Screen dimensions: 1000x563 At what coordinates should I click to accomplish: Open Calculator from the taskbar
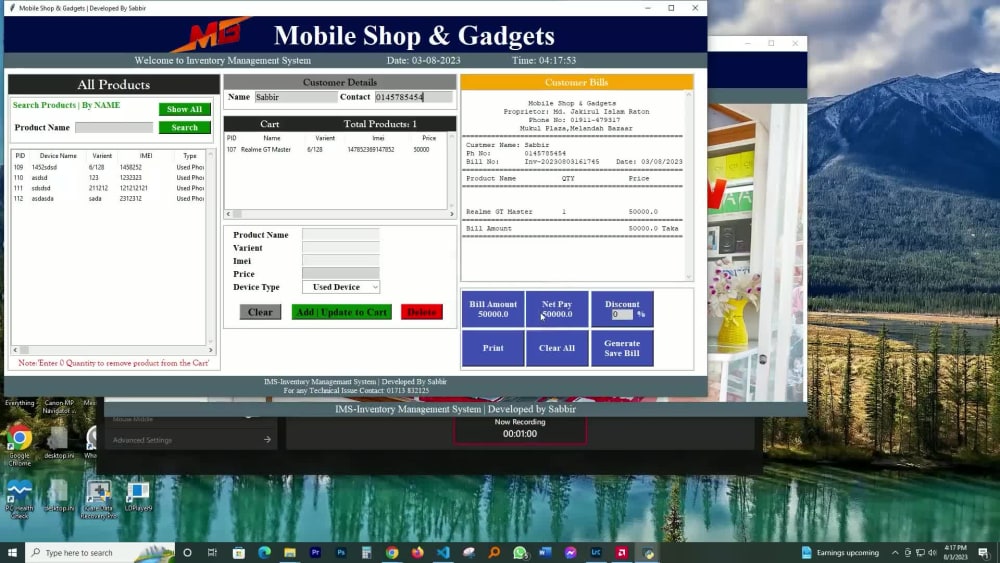click(366, 553)
